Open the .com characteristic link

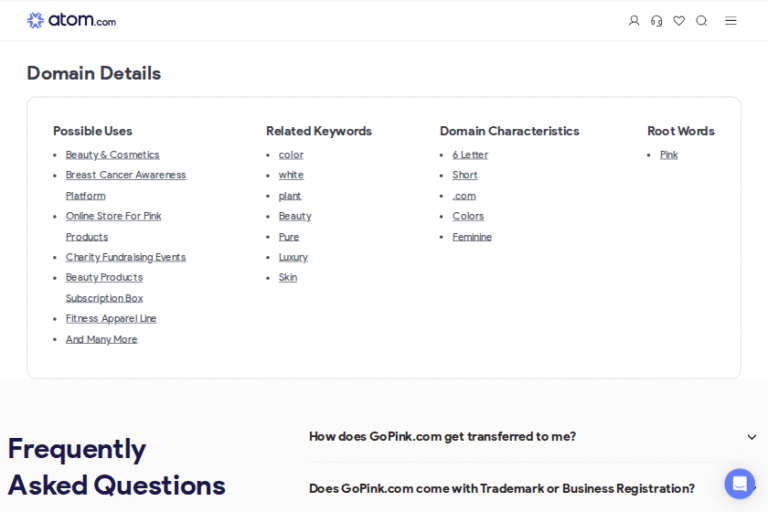click(464, 196)
